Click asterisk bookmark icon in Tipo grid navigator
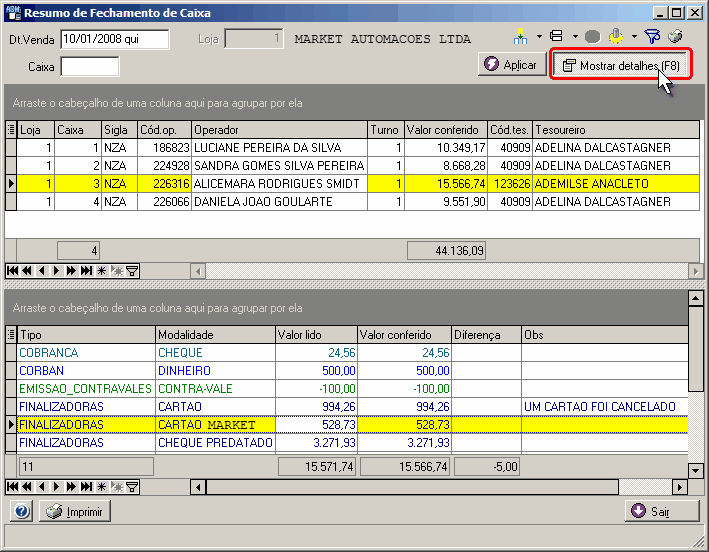Screen dimensions: 709x552 [x=101, y=487]
